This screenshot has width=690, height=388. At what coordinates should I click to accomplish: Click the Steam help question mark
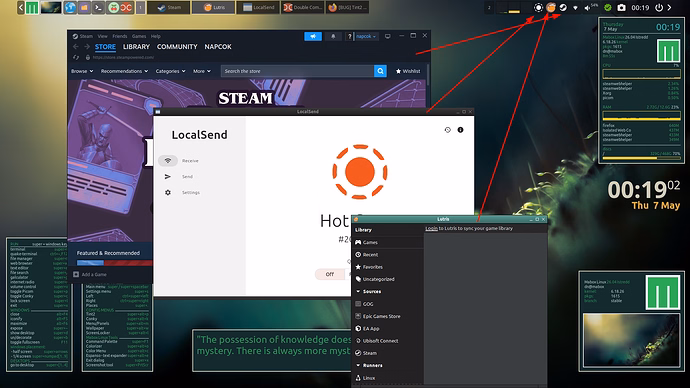[x=349, y=37]
